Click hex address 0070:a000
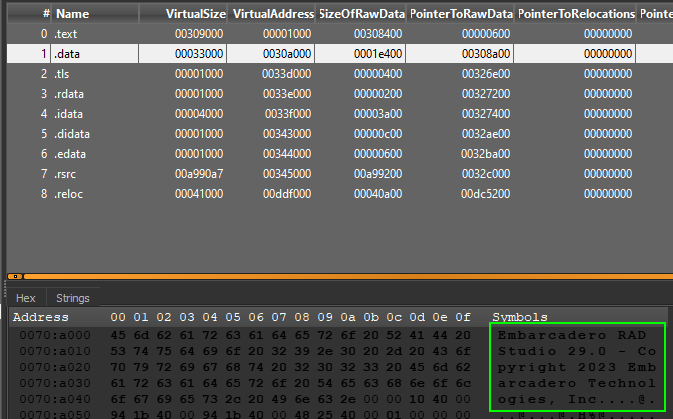Viewport: 673px width, 419px height. pos(55,335)
